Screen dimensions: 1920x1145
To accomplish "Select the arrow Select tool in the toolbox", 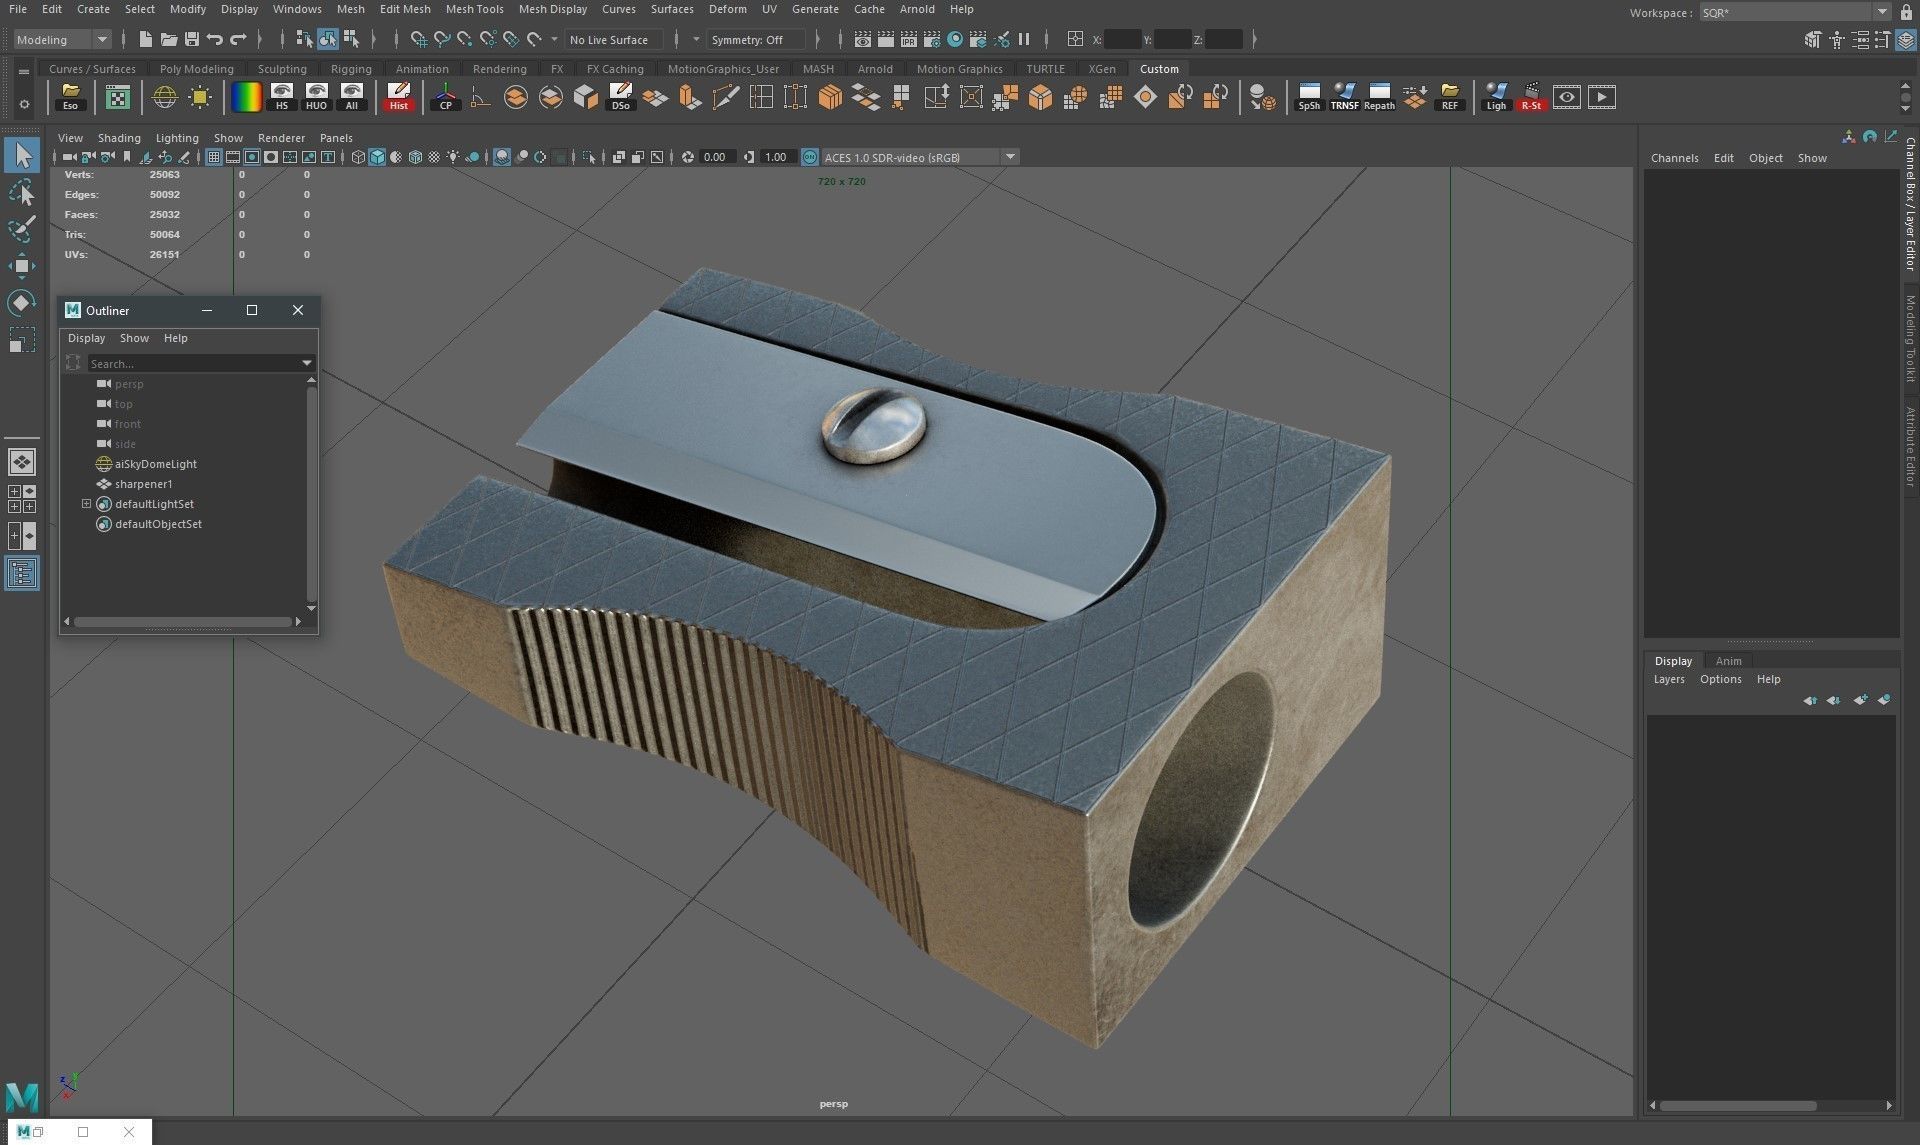I will 22,155.
